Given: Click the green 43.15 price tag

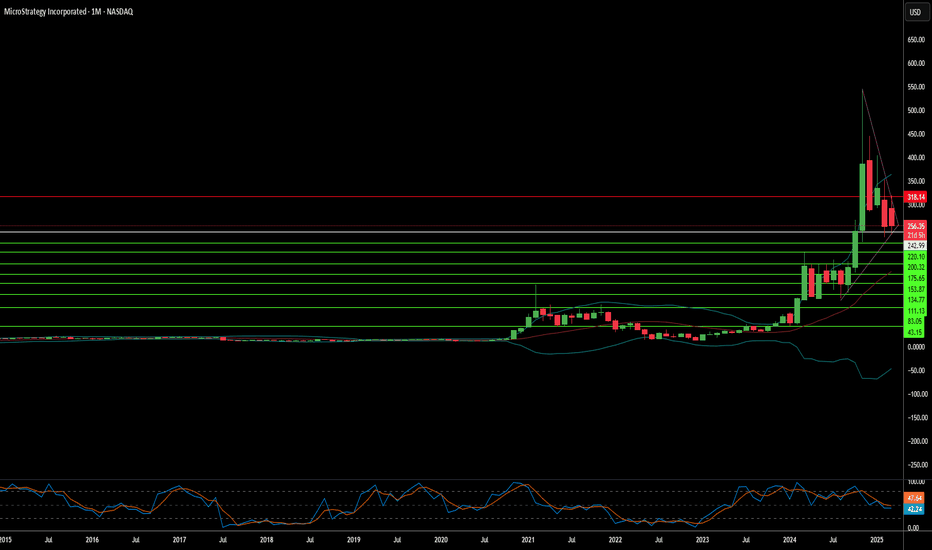Looking at the screenshot, I should coord(915,332).
